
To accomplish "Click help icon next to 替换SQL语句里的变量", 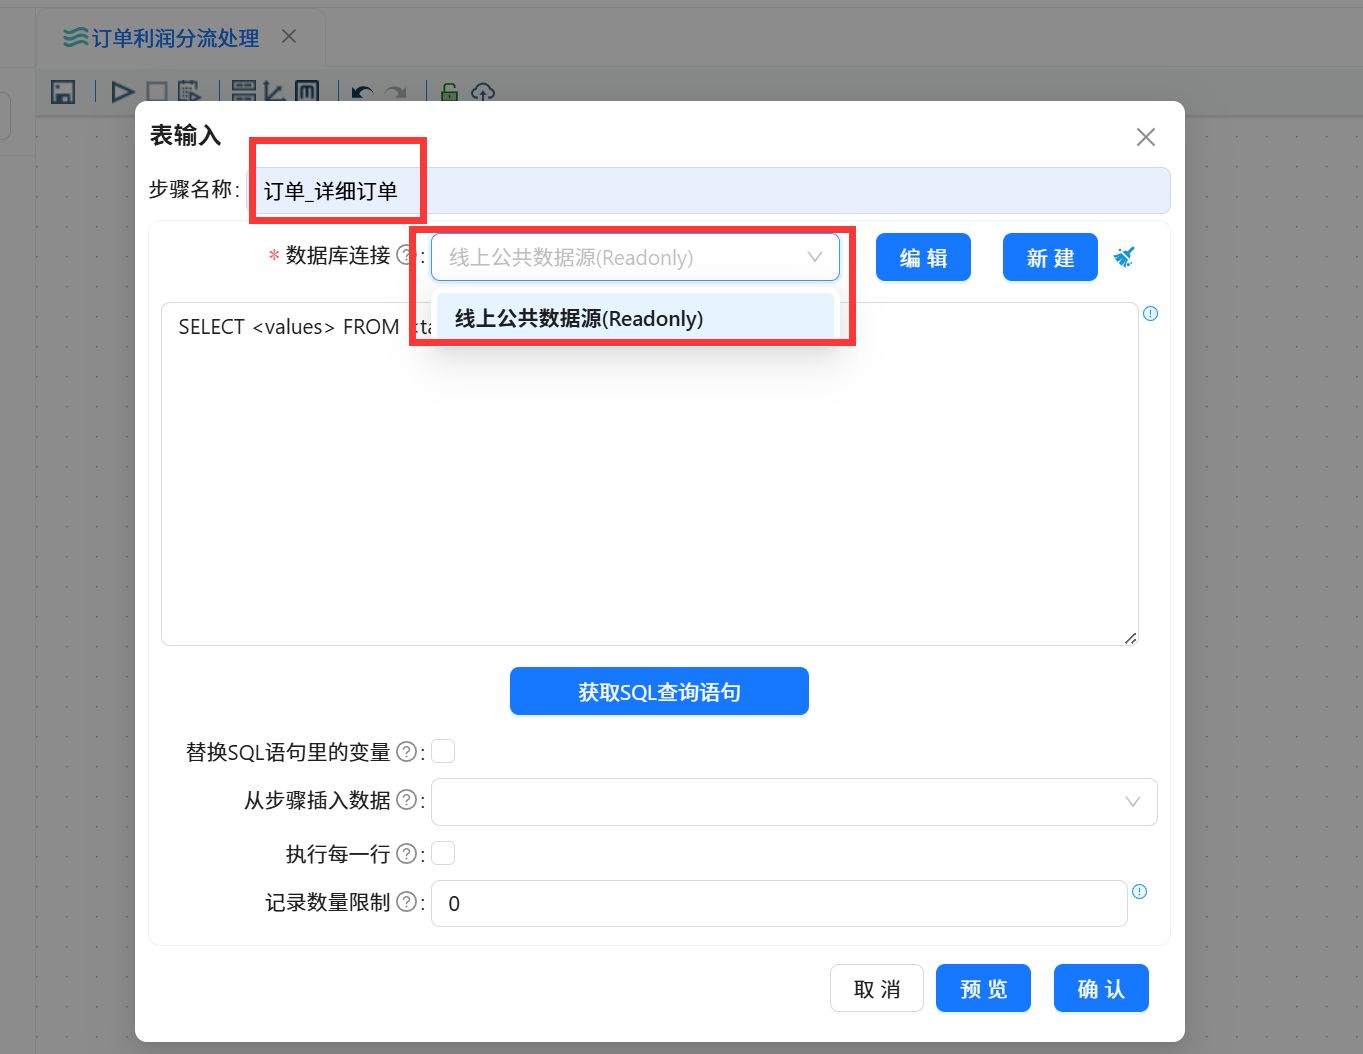I will [406, 752].
